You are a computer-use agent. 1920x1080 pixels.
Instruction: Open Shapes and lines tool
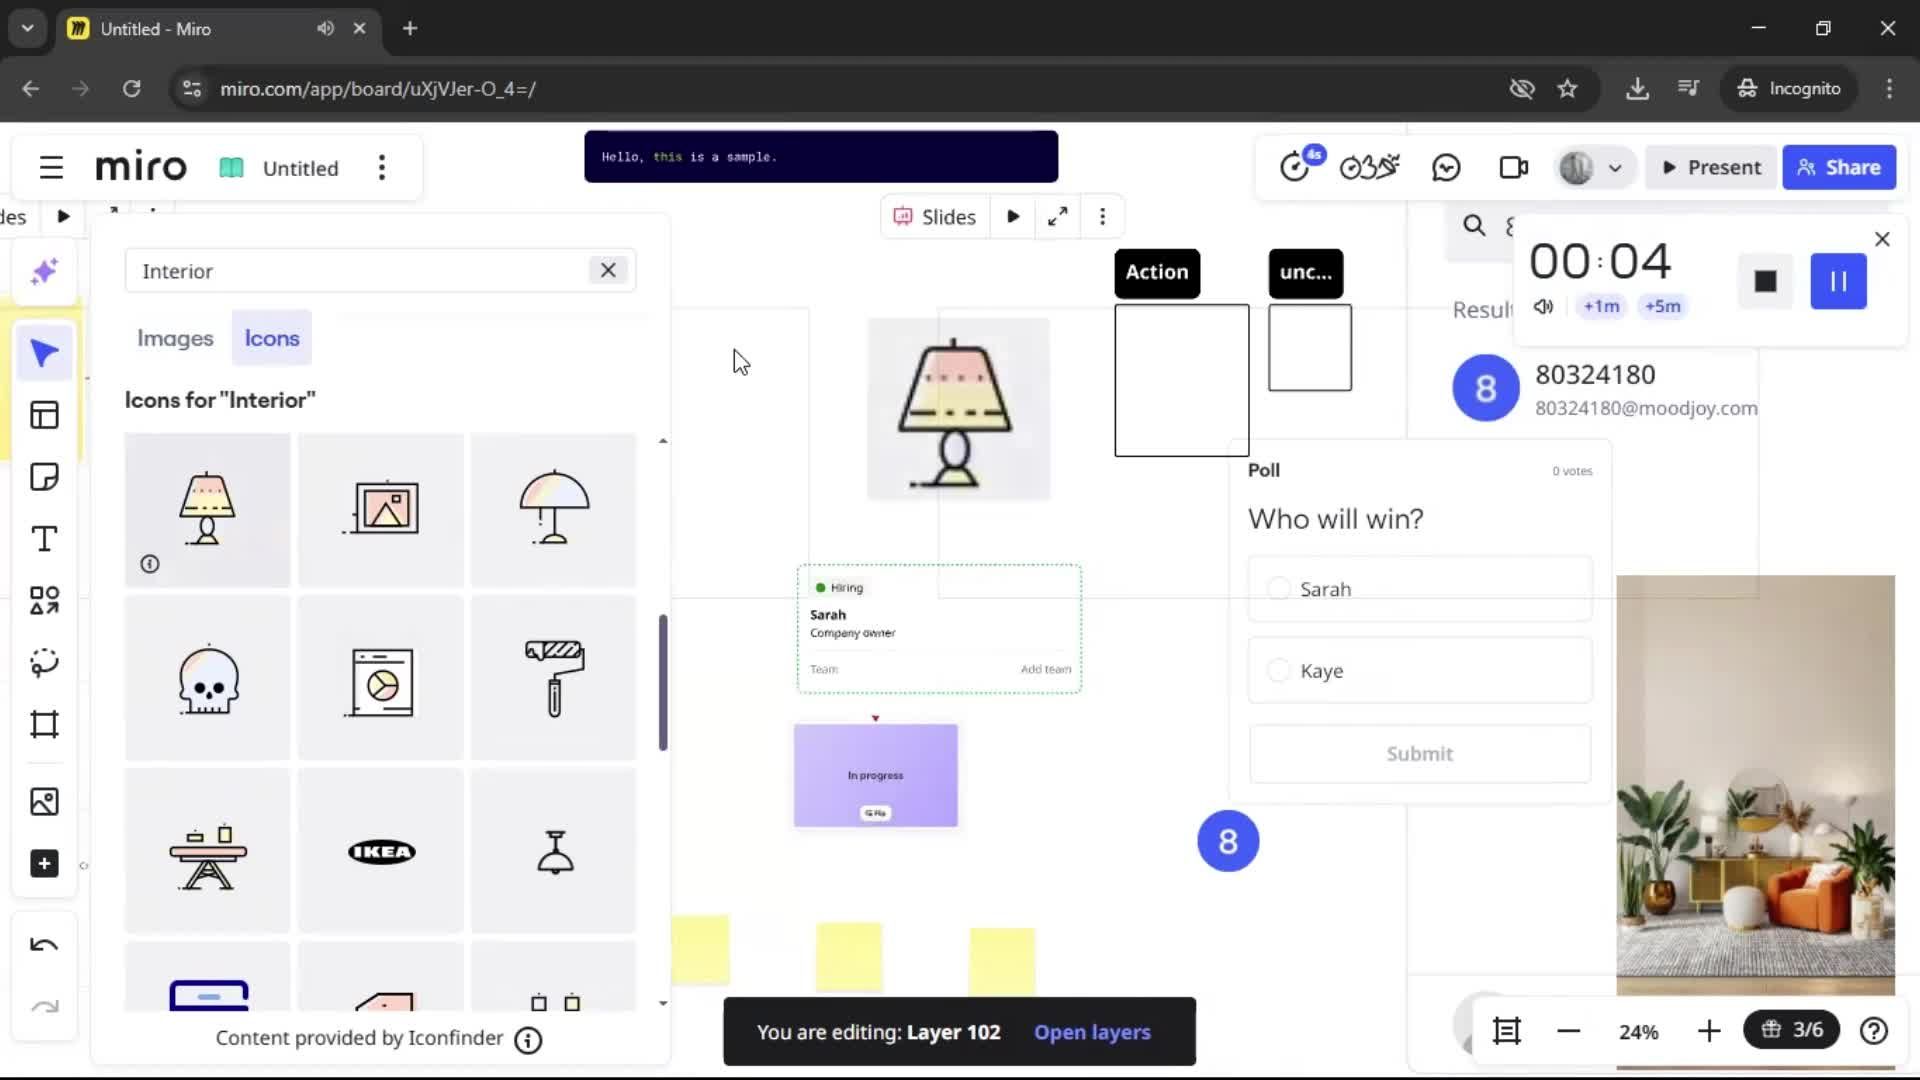coord(44,600)
